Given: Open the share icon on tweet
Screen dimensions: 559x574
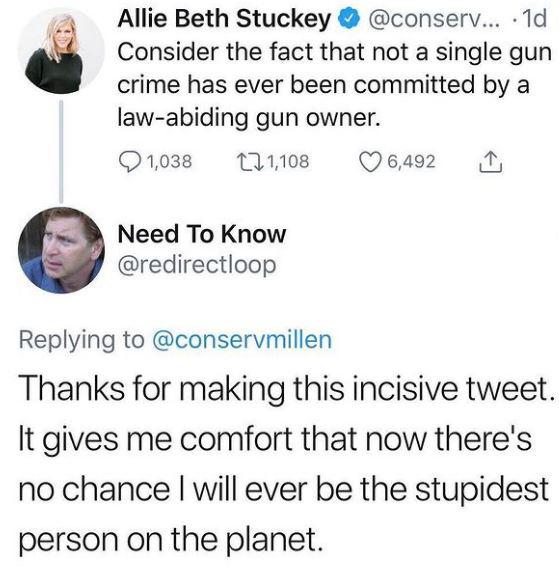Looking at the screenshot, I should (x=491, y=162).
